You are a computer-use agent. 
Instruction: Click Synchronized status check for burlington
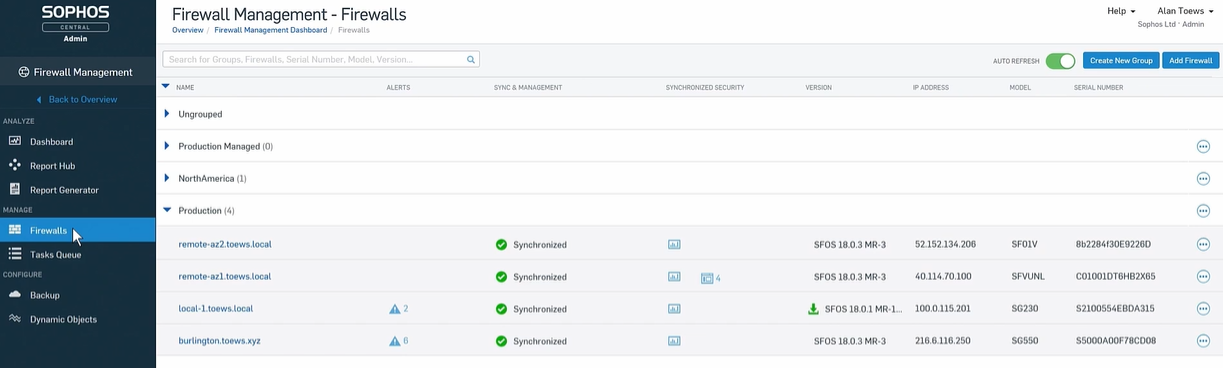[x=501, y=341]
